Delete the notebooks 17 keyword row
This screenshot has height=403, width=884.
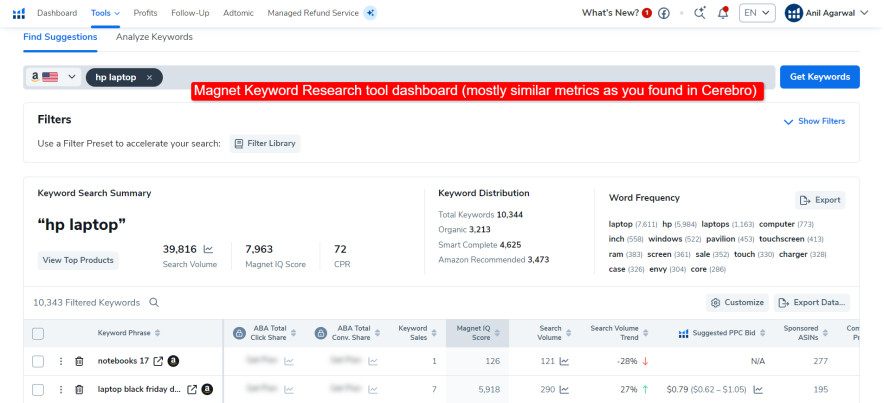pyautogui.click(x=79, y=361)
